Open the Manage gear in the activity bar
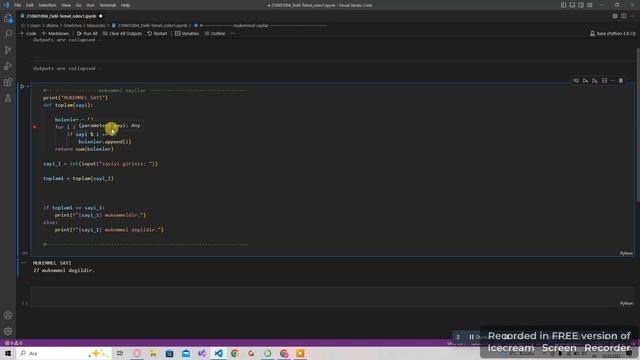Screen dimensions: 640x360 pos(8,331)
